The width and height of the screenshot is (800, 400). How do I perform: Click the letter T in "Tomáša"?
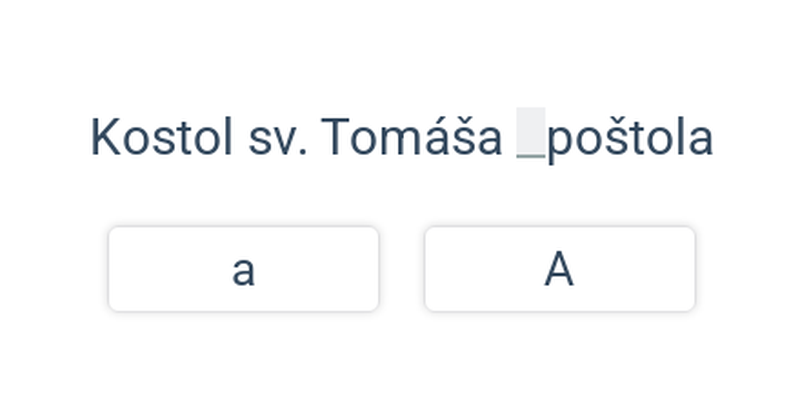coord(335,137)
